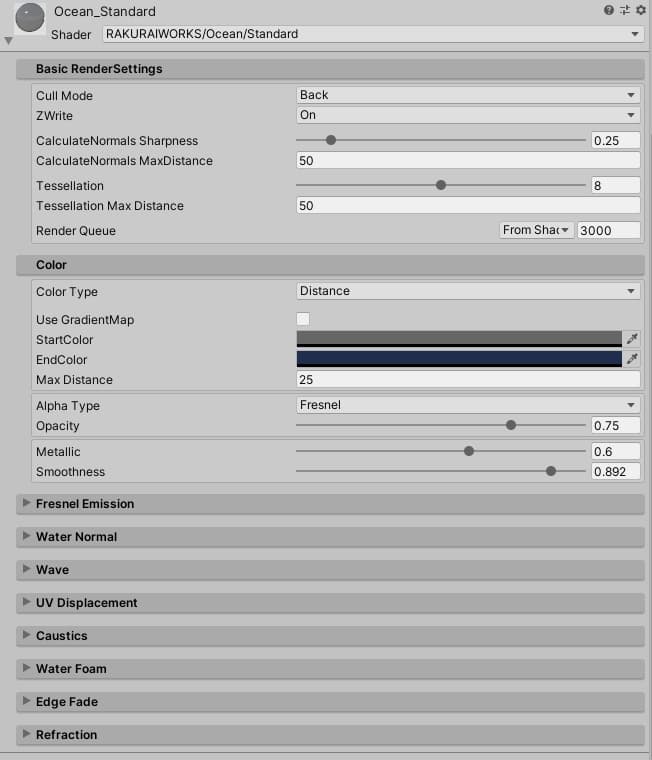Open the material help icon
The height and width of the screenshot is (760, 652).
coord(609,10)
